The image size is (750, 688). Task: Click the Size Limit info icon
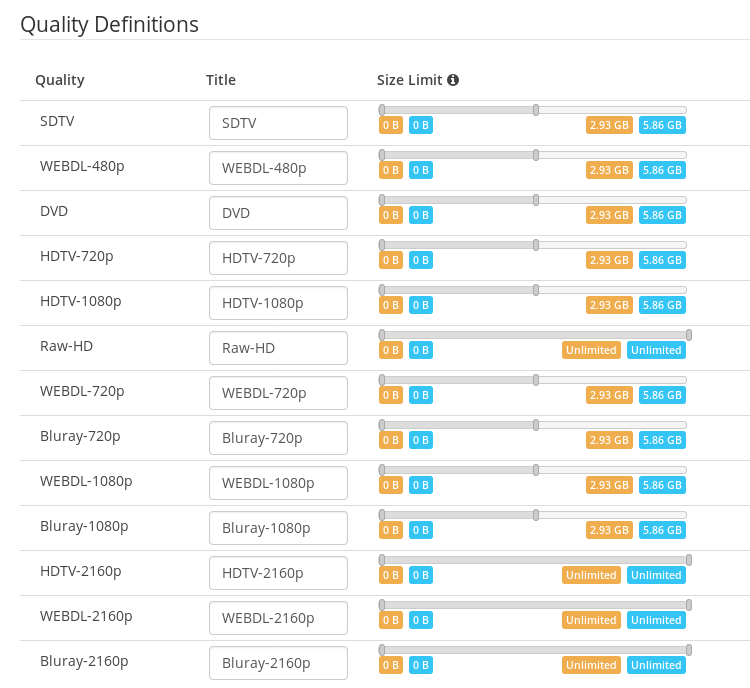452,80
